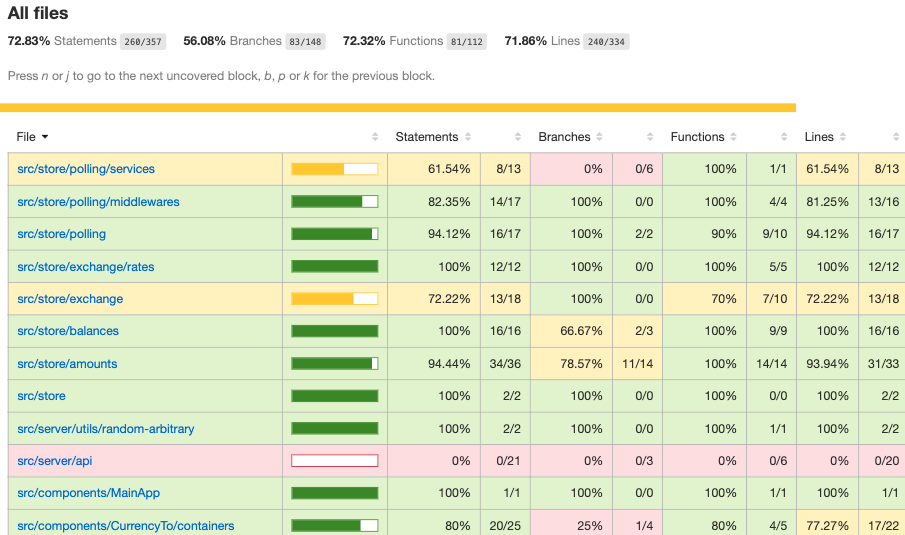Open src/store/polling/middlewares link
The height and width of the screenshot is (535, 905).
pos(98,202)
